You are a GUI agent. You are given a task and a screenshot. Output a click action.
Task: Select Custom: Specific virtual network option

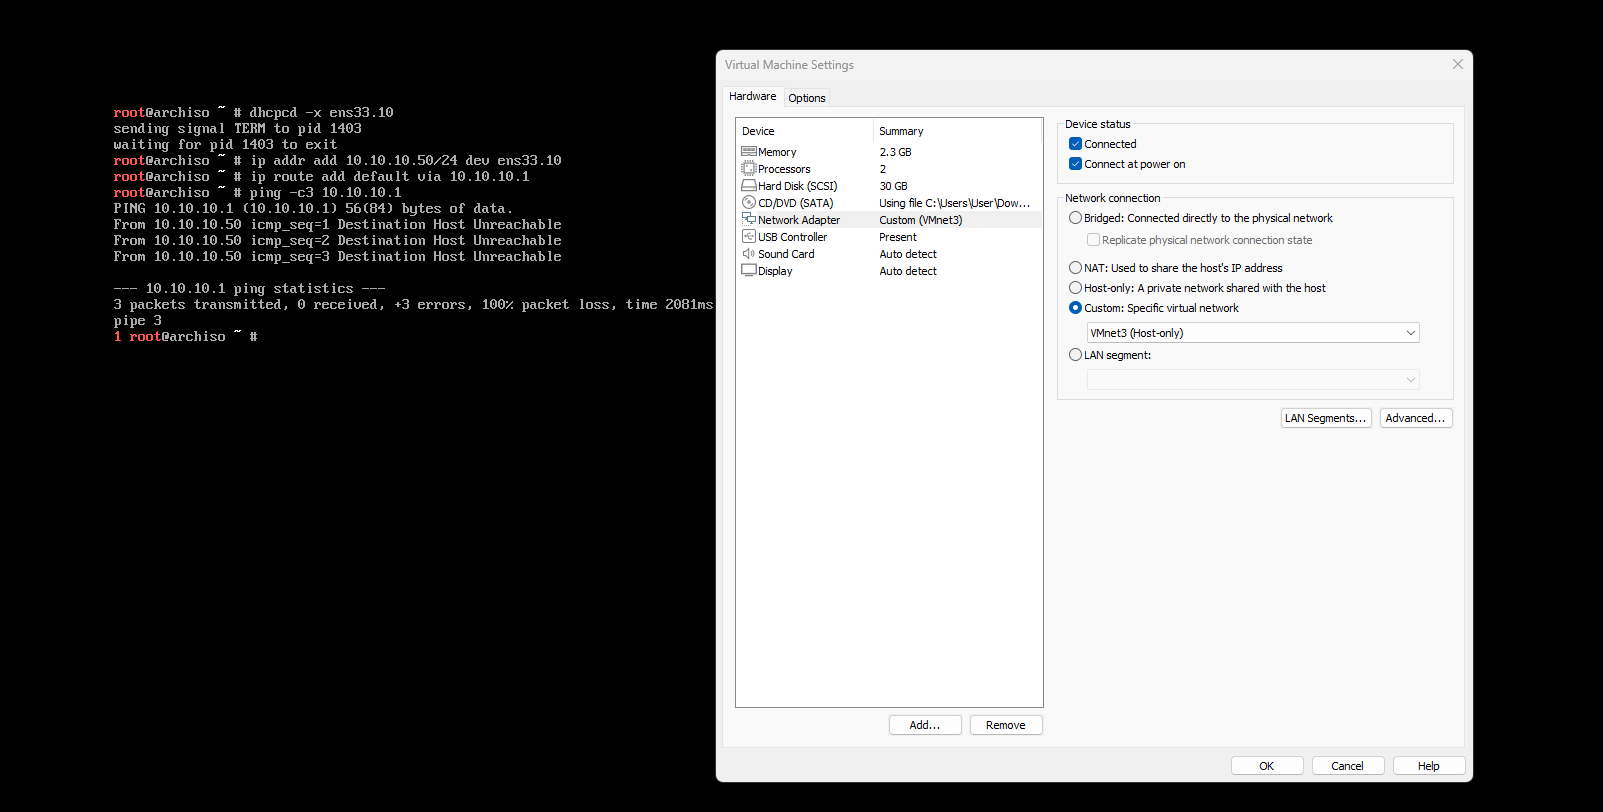1076,308
